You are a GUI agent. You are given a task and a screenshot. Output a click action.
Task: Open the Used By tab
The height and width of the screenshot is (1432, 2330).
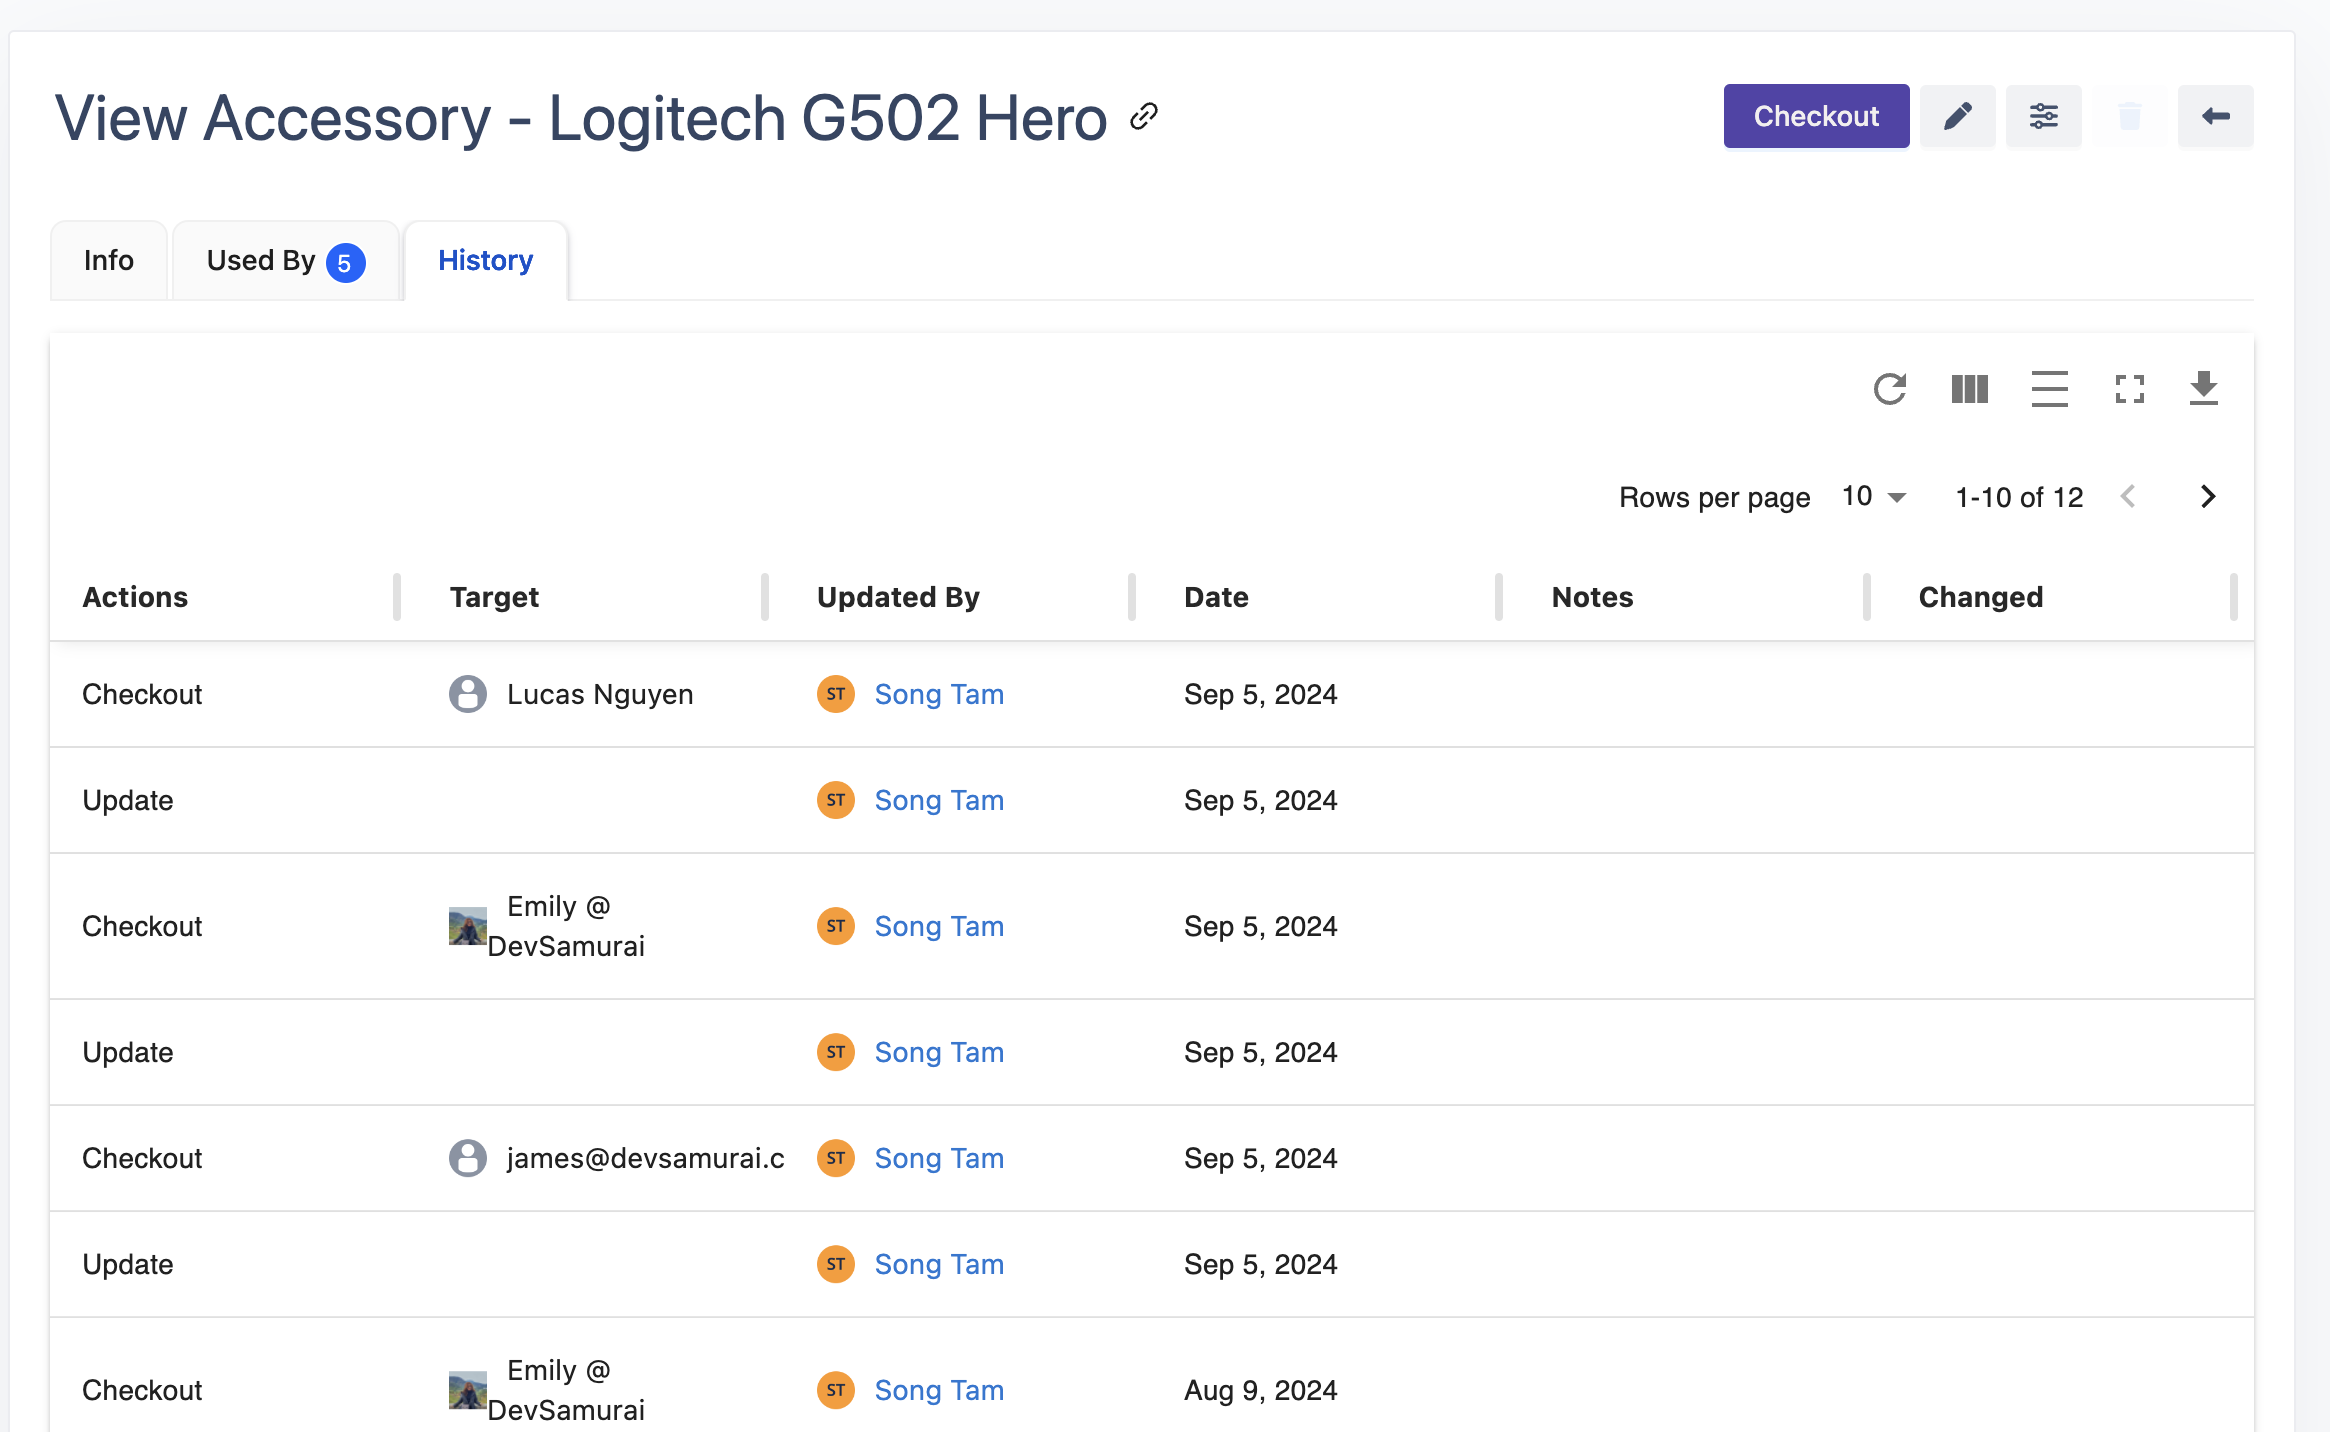(x=285, y=261)
